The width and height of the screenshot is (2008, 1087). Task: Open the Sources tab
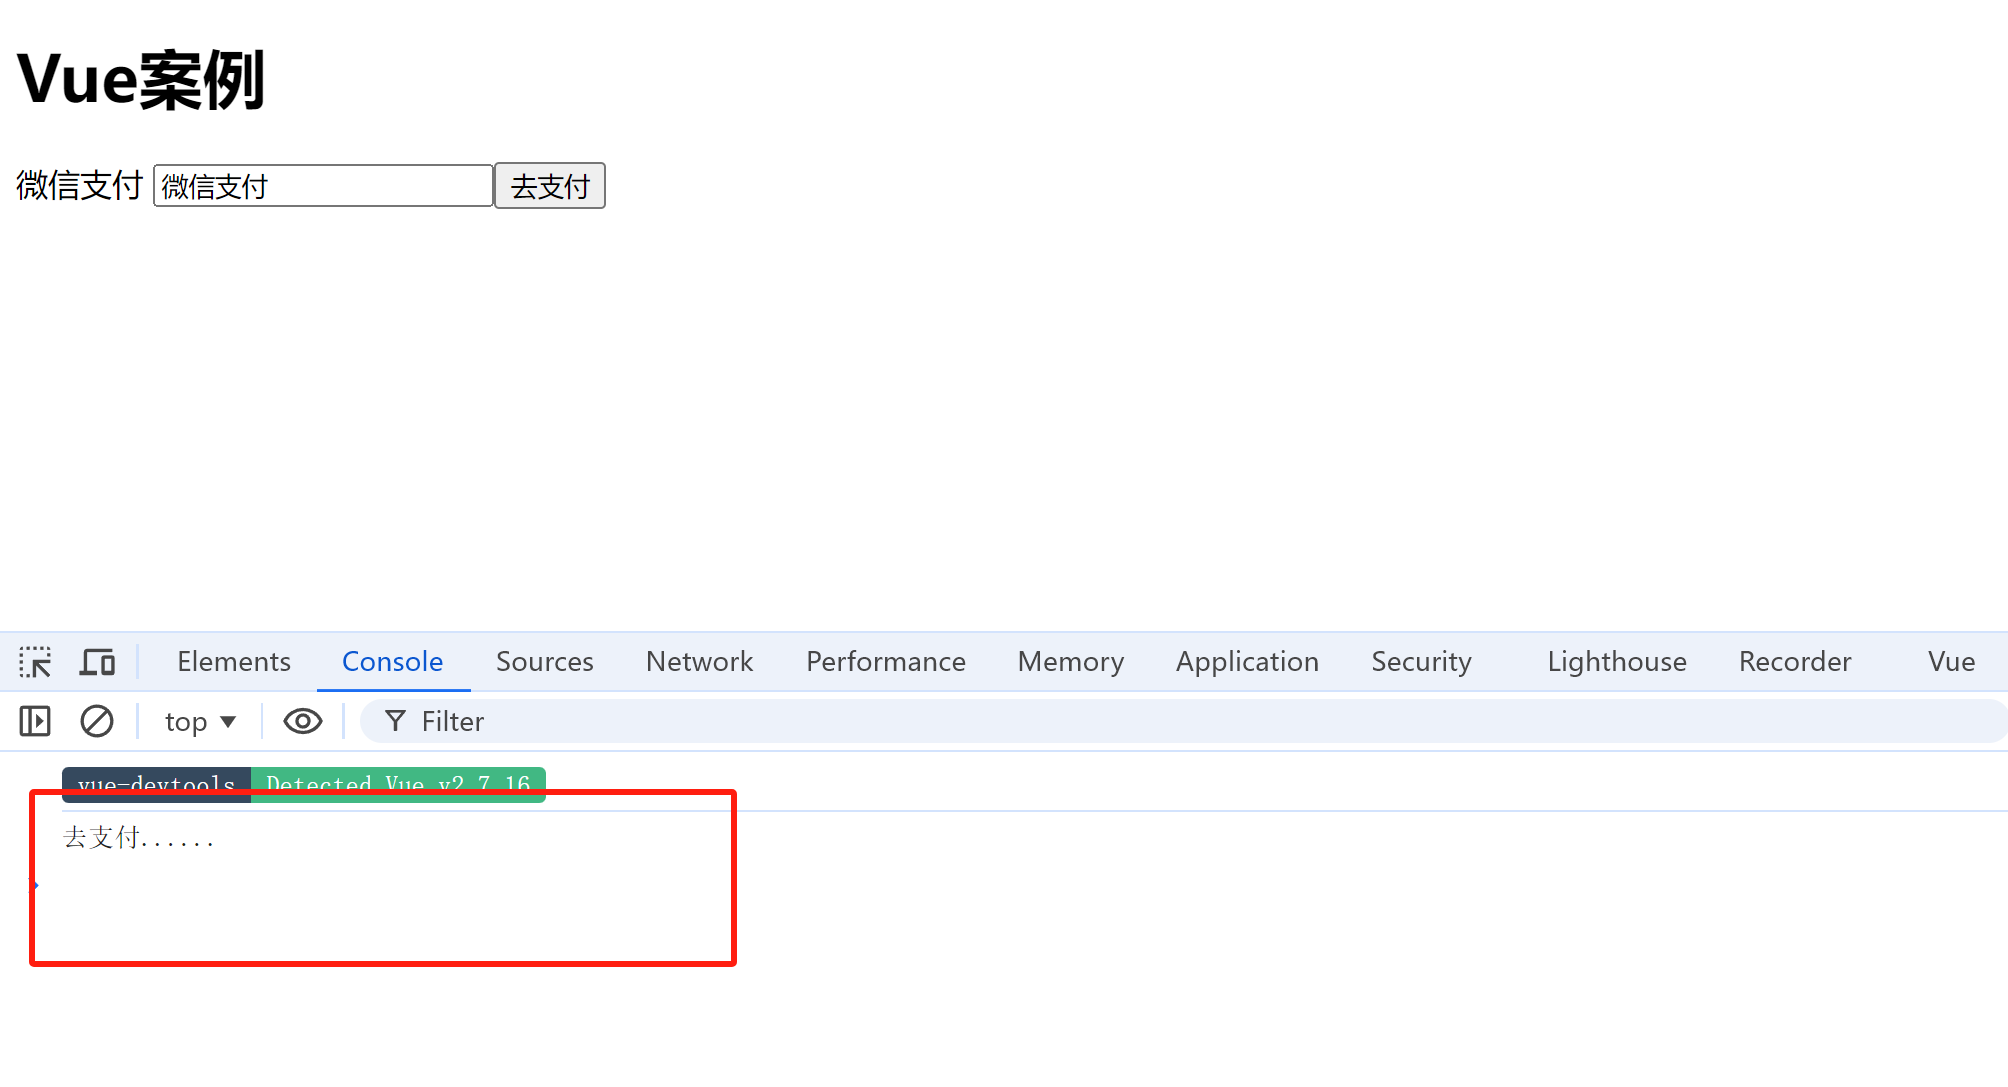click(544, 662)
